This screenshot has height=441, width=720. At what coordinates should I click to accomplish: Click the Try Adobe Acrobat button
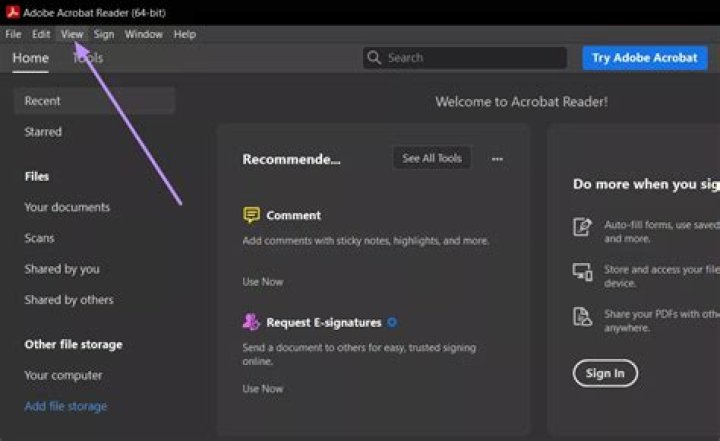pyautogui.click(x=645, y=58)
